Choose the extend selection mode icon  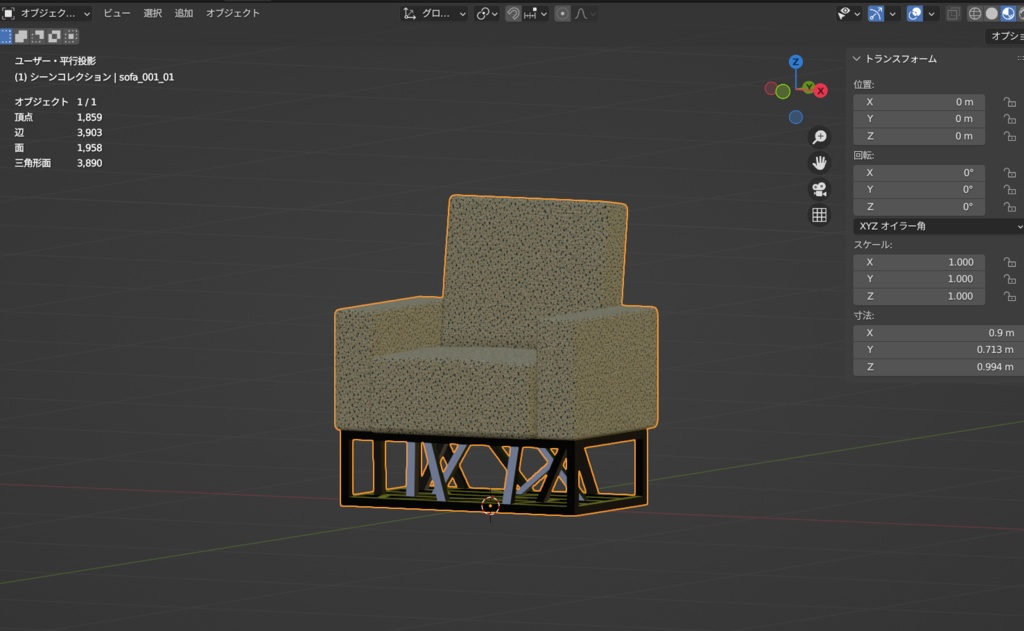22,37
